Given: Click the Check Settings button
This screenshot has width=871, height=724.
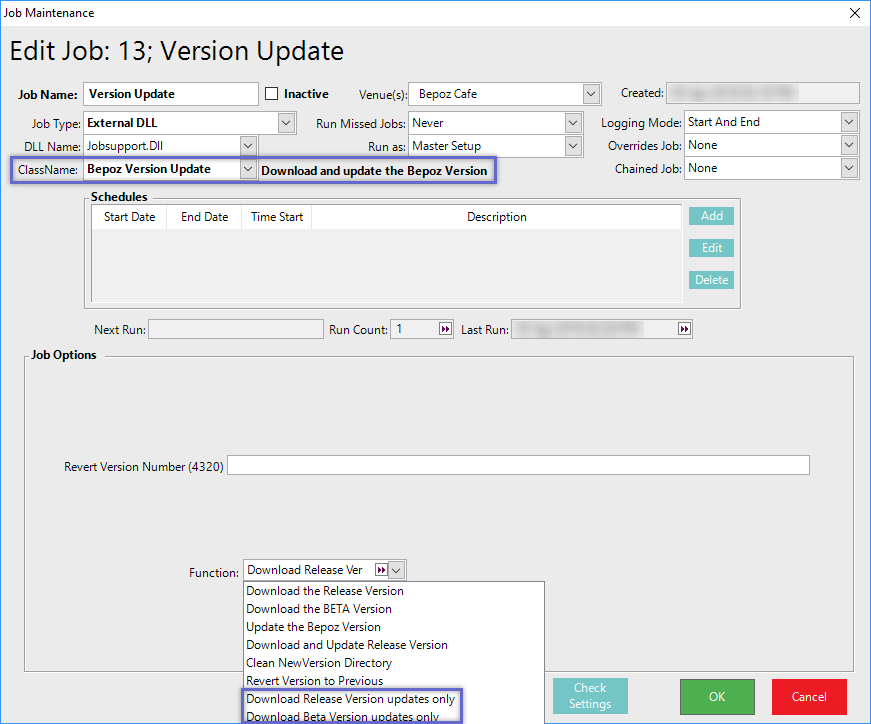Looking at the screenshot, I should point(590,696).
